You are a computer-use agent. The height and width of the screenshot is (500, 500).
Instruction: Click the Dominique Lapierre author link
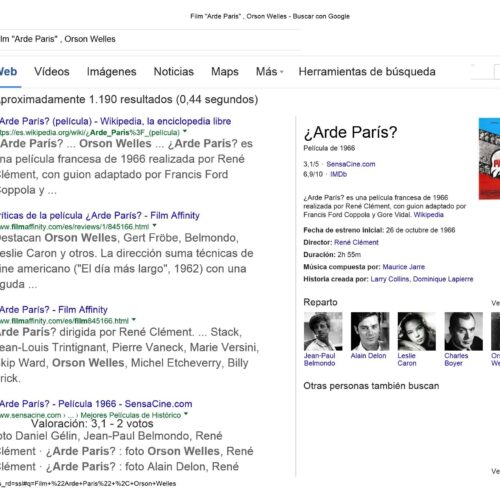point(443,279)
